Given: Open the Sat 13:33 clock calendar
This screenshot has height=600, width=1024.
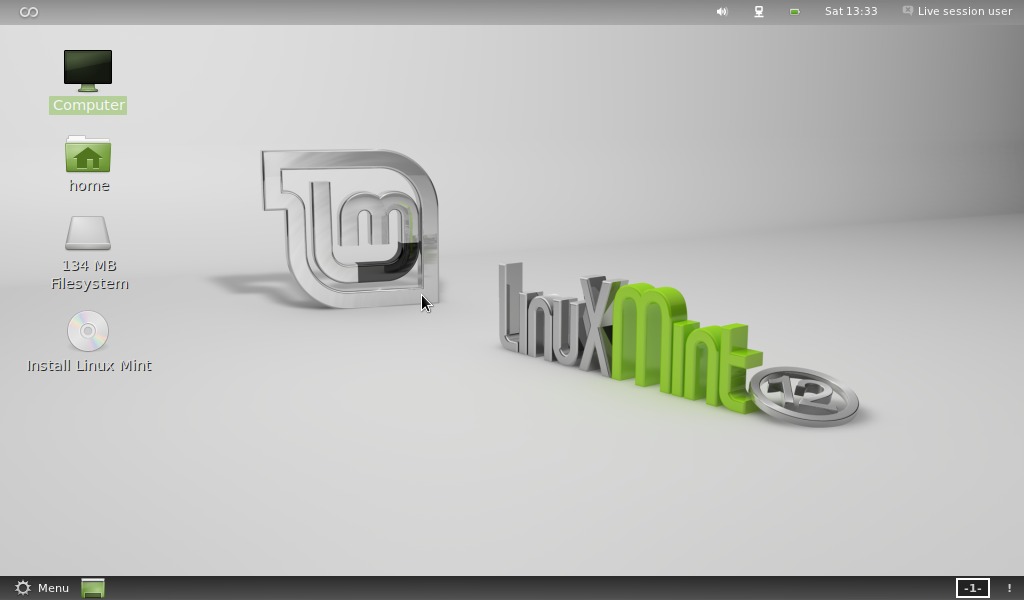Looking at the screenshot, I should click(851, 12).
